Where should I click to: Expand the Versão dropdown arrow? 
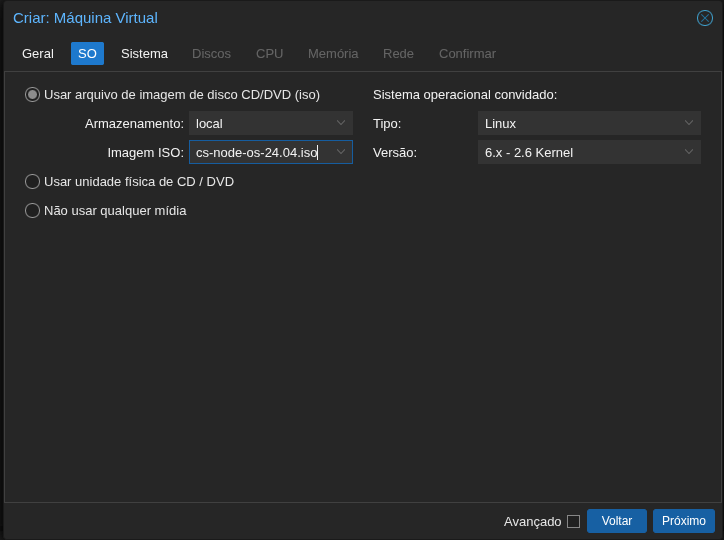(x=689, y=152)
